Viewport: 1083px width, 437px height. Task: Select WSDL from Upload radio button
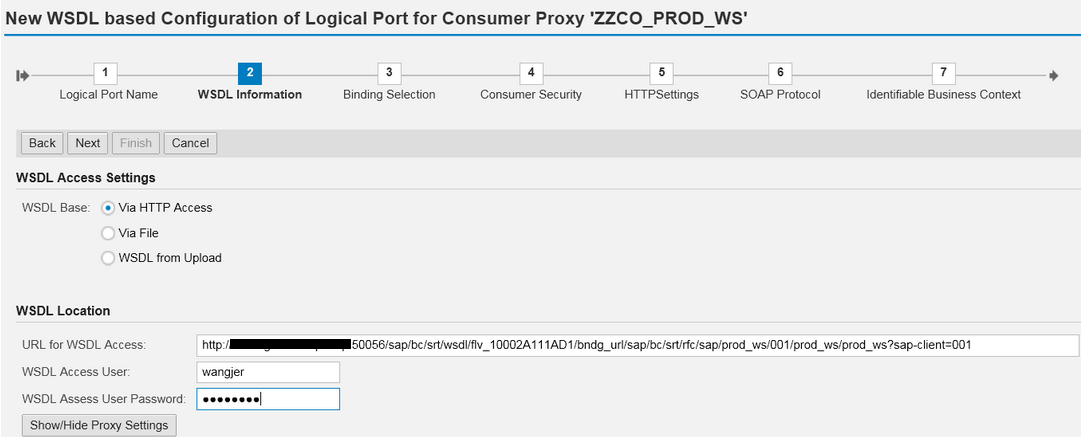coord(108,258)
